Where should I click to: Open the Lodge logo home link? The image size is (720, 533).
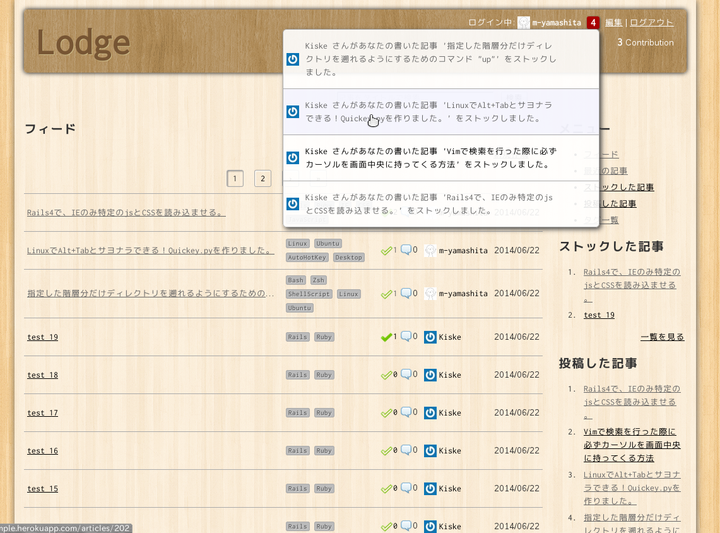tap(83, 43)
